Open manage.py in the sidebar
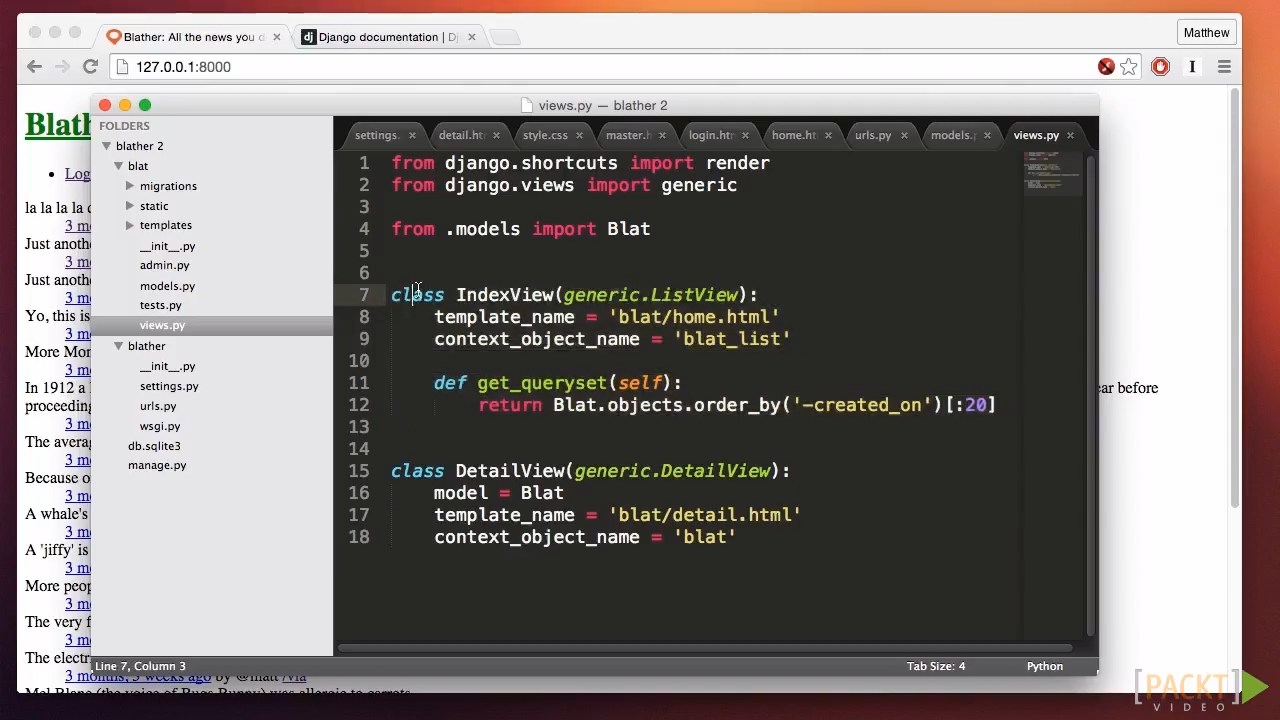 pyautogui.click(x=157, y=465)
